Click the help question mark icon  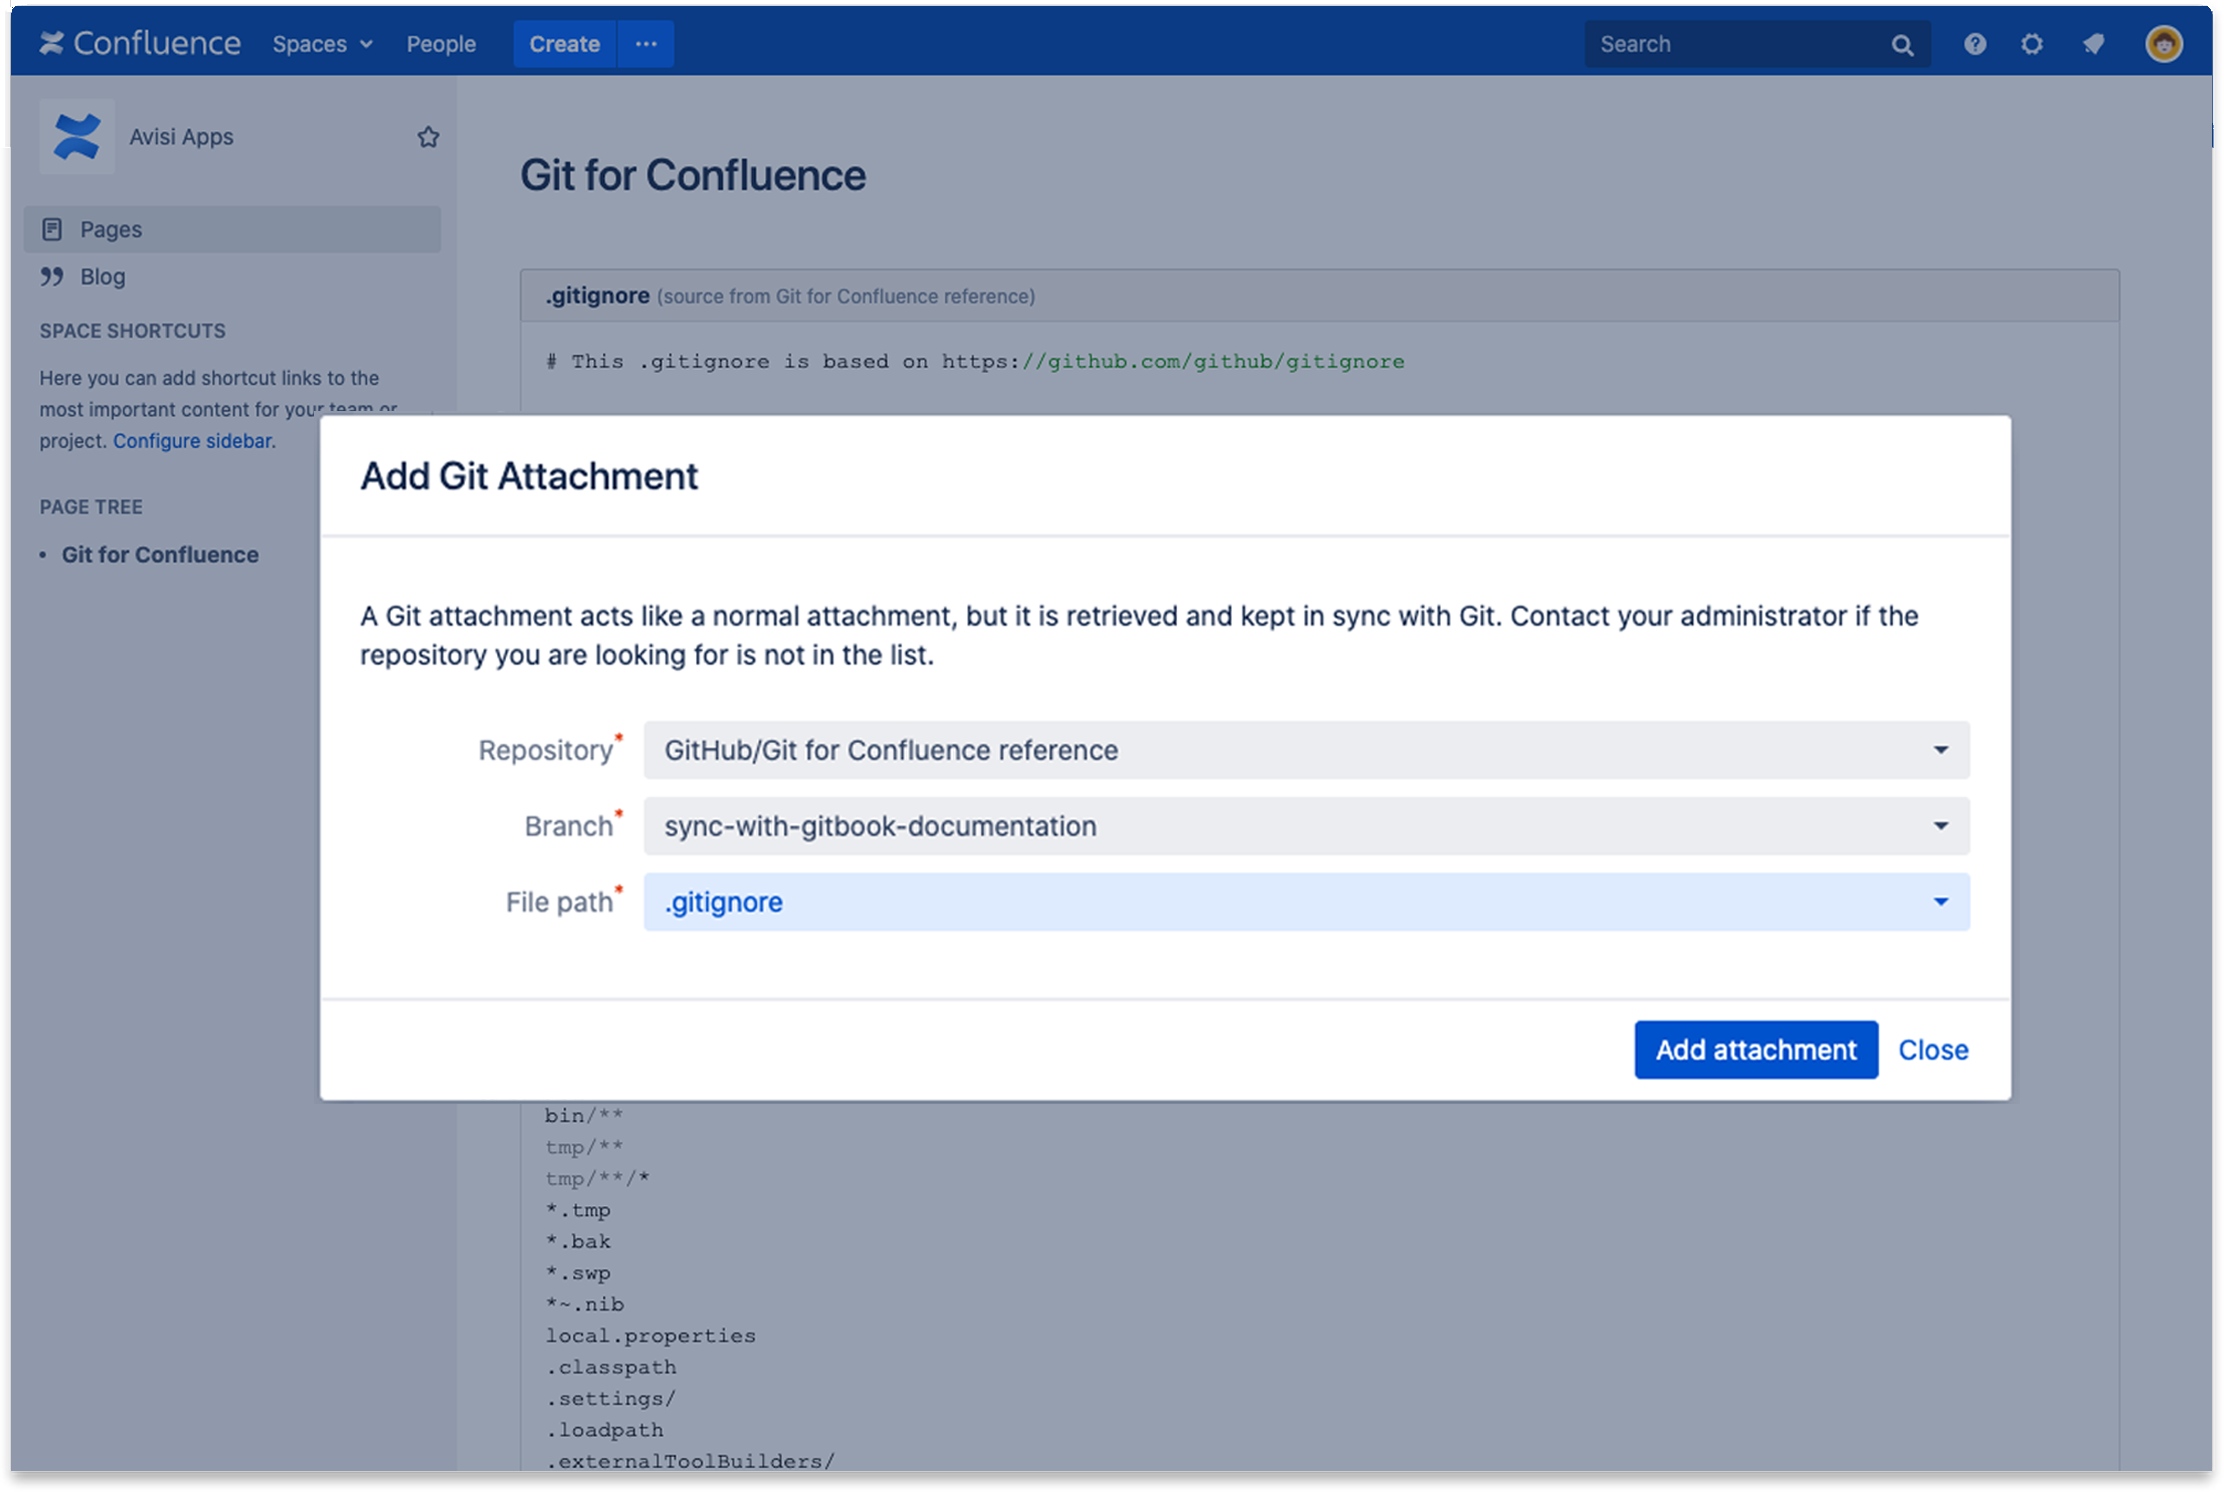[x=1974, y=44]
